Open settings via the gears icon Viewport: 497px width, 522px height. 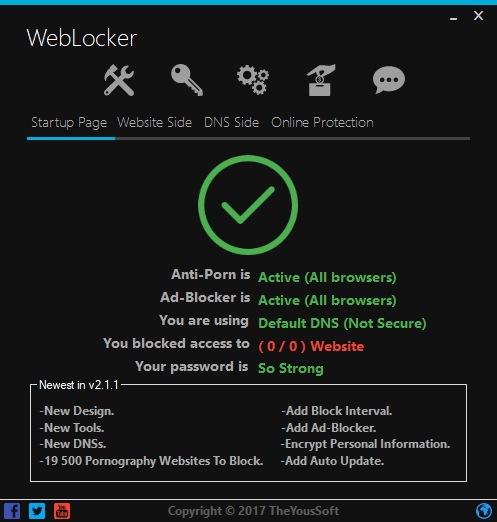click(253, 80)
